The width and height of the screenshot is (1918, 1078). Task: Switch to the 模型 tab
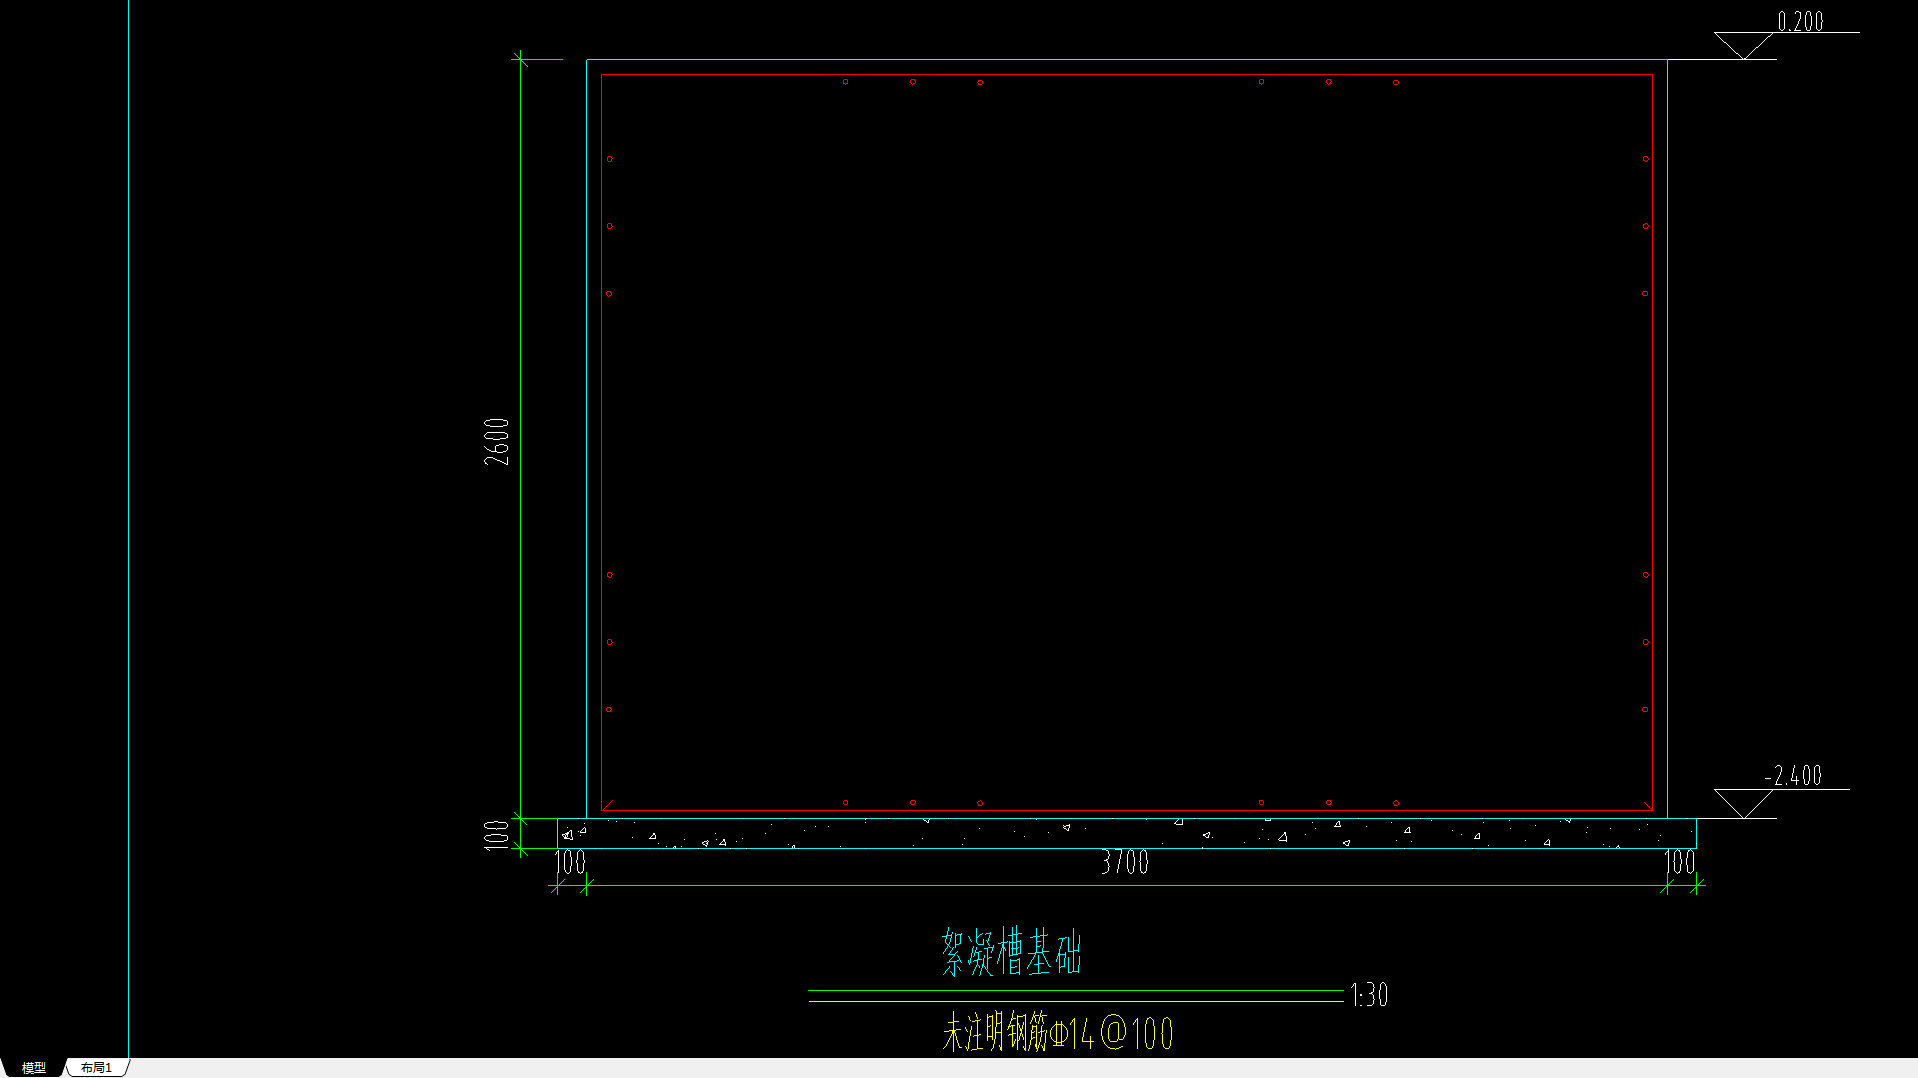(33, 1068)
